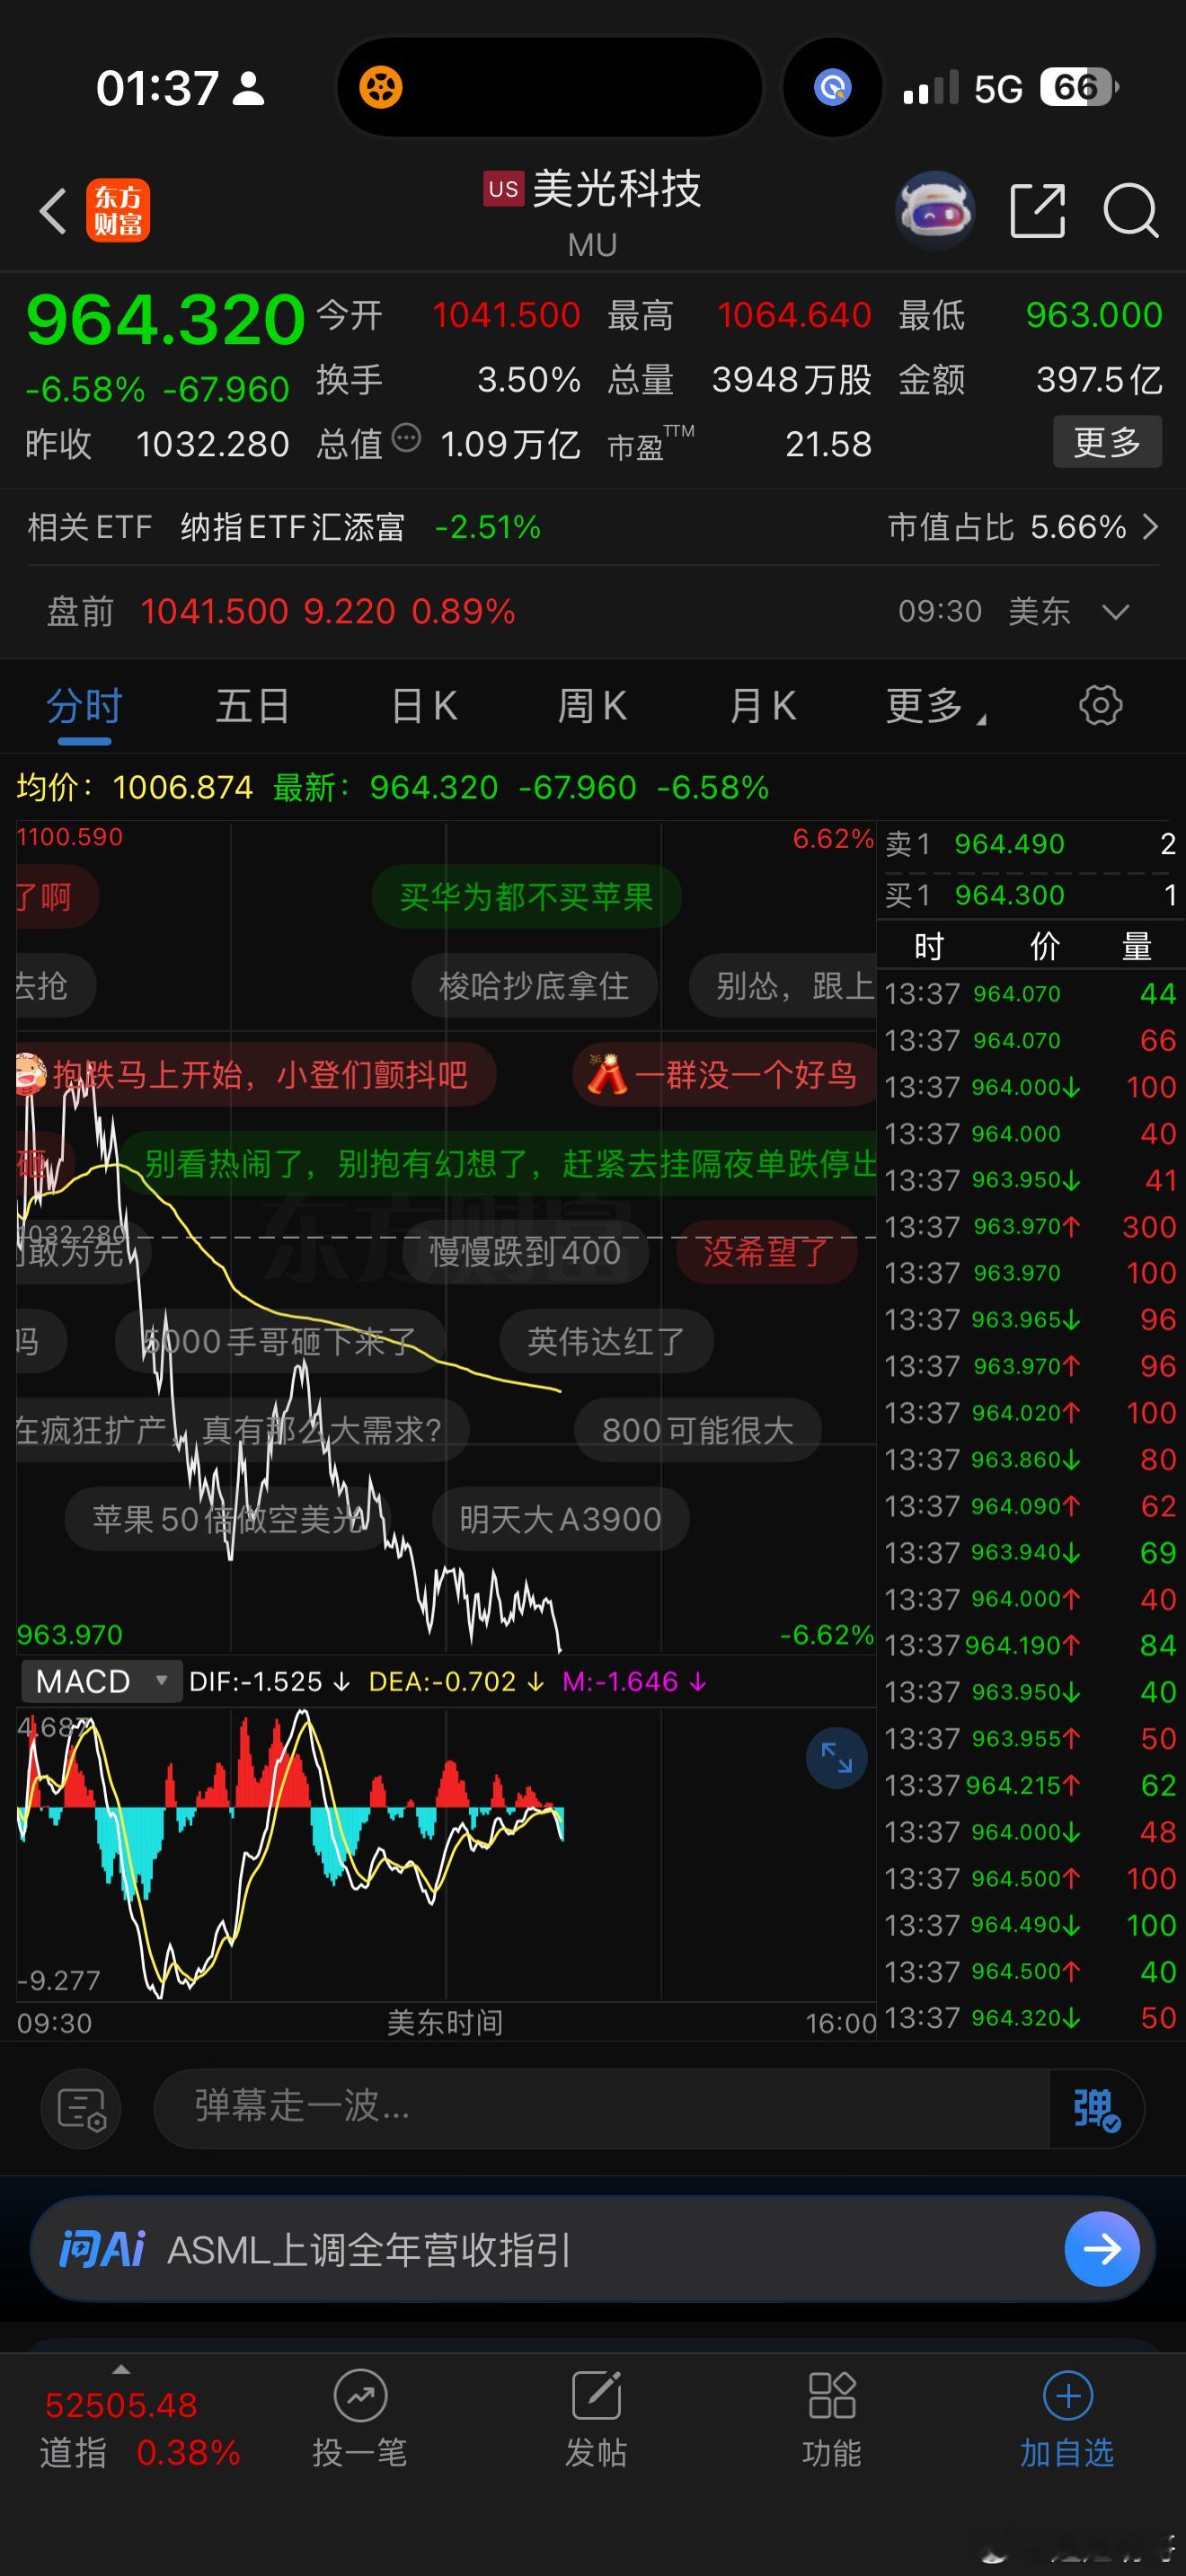Tap the blue screen recording indicator

tap(832, 87)
